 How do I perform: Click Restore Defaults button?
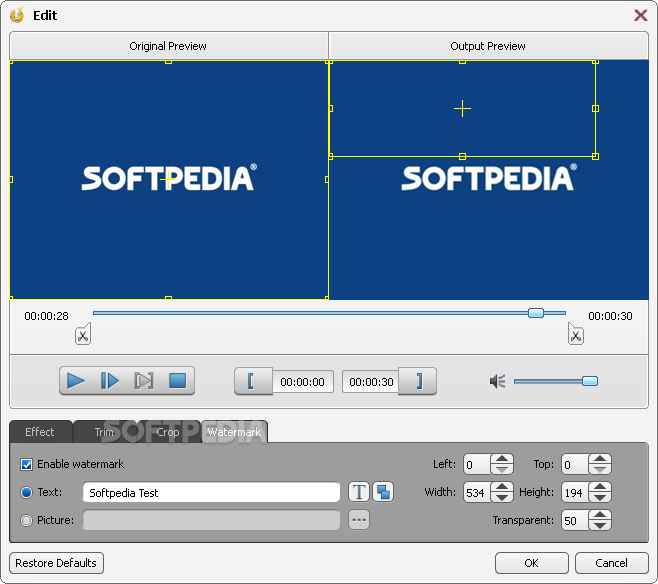coord(56,563)
